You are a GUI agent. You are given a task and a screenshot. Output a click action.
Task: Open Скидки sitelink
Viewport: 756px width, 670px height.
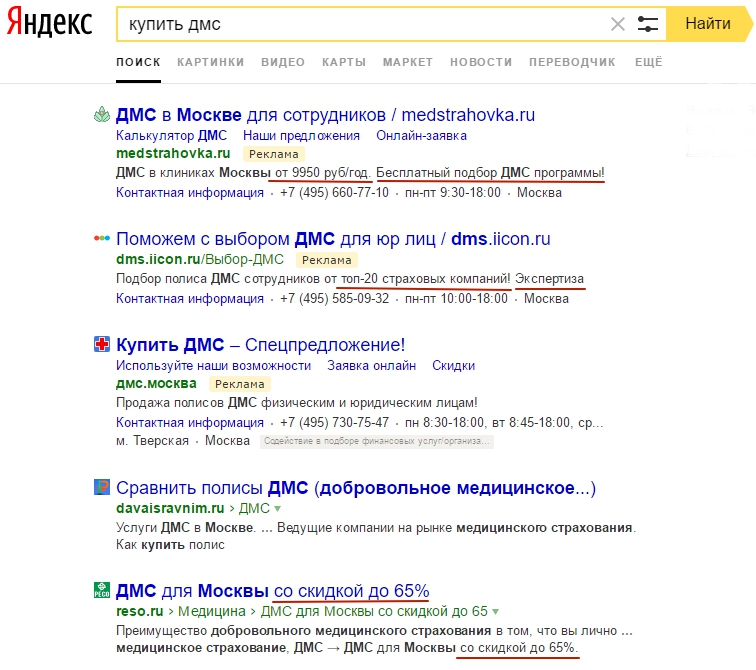coord(454,365)
